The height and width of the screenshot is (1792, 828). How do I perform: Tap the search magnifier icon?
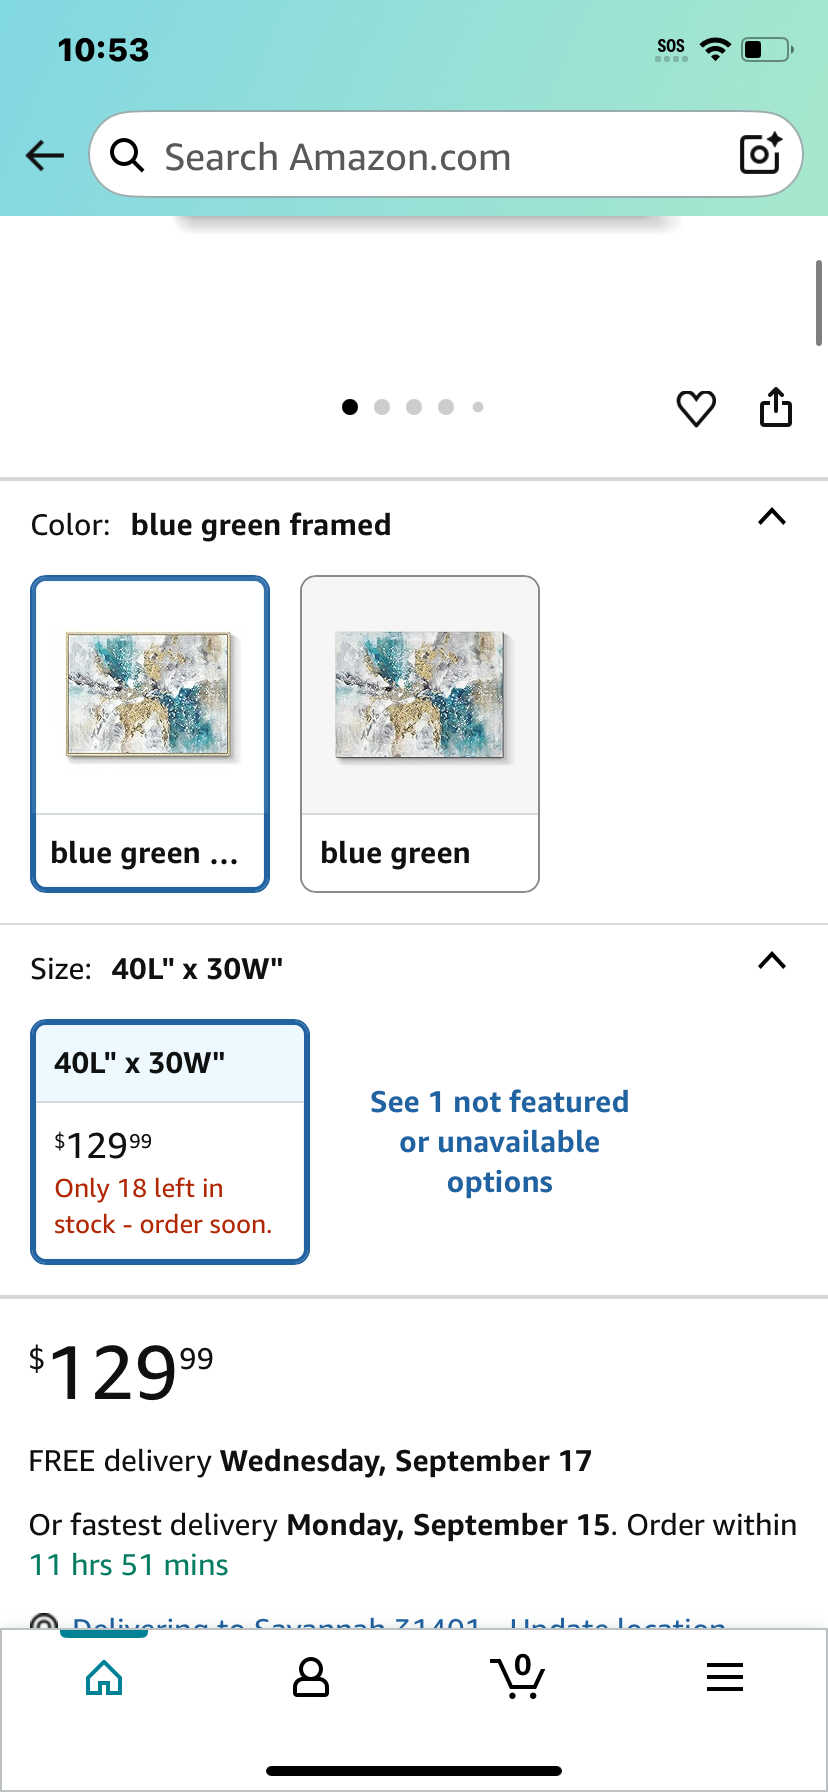click(127, 155)
